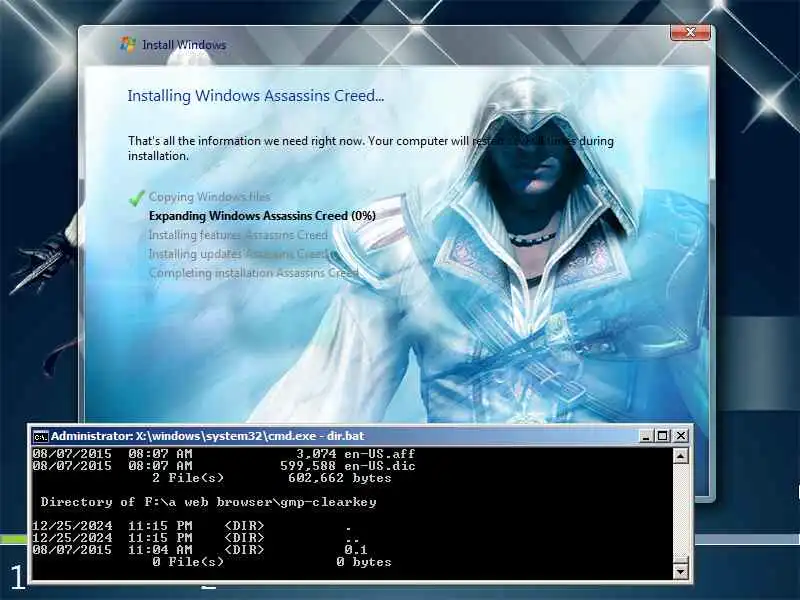Click the command prompt title bar text
The image size is (800, 600).
pyautogui.click(x=208, y=436)
